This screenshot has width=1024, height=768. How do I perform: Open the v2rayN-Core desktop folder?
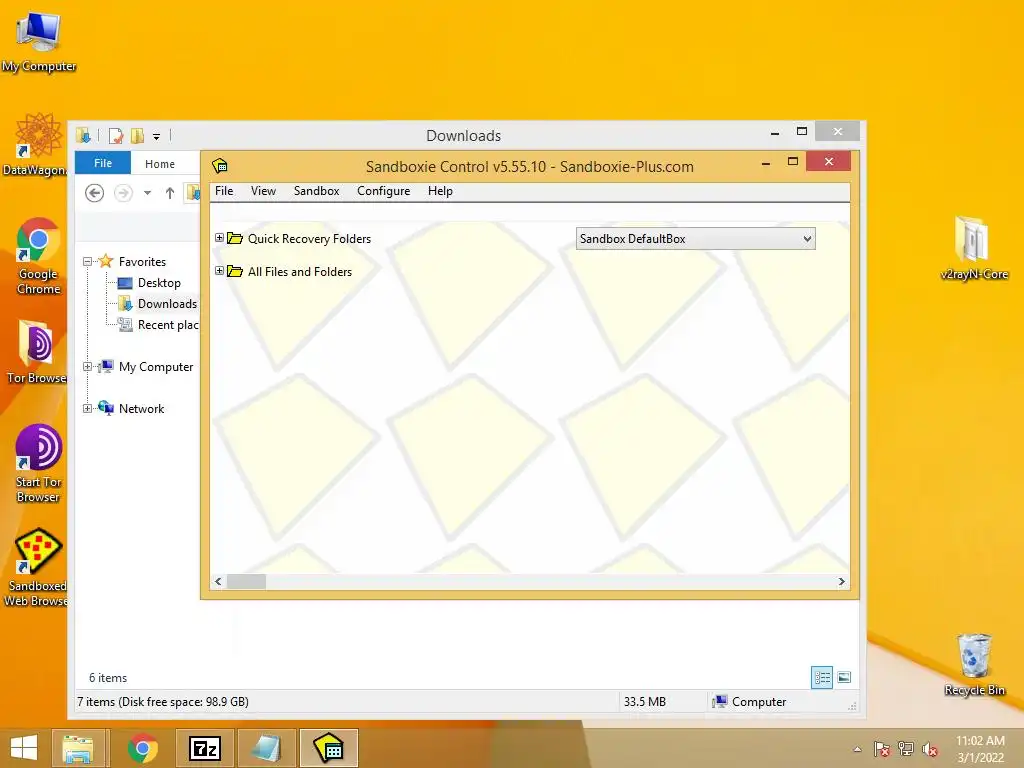coord(974,248)
